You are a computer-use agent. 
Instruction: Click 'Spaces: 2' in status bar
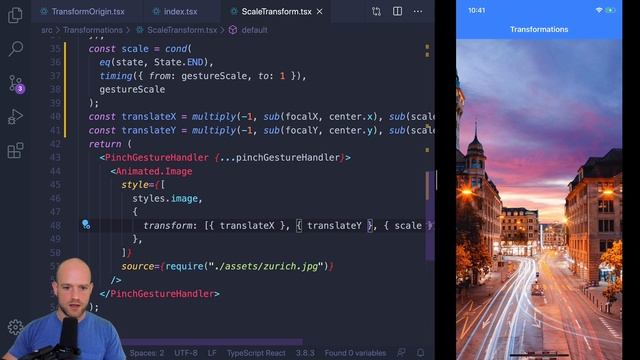[x=147, y=353]
